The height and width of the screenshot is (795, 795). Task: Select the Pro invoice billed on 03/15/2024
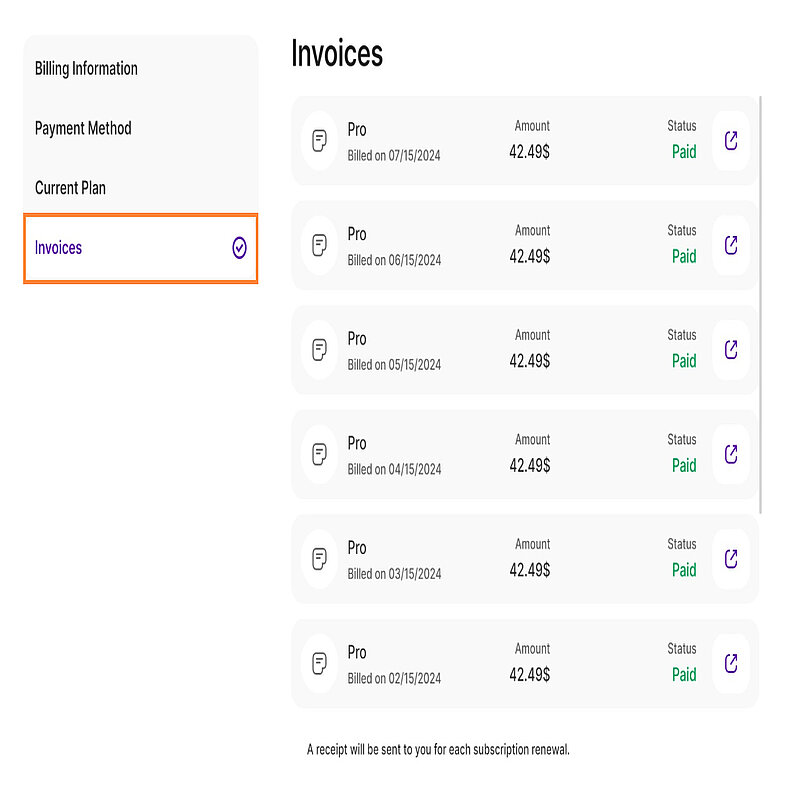[x=393, y=560]
